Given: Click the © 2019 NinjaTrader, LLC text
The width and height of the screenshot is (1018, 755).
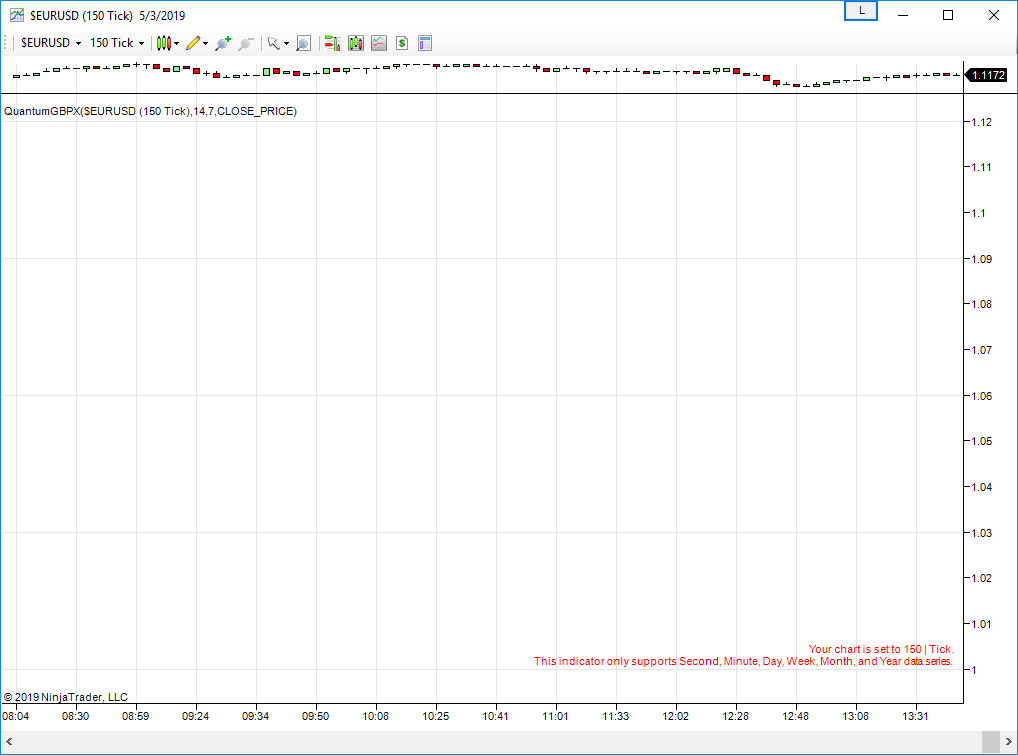Looking at the screenshot, I should 66,697.
